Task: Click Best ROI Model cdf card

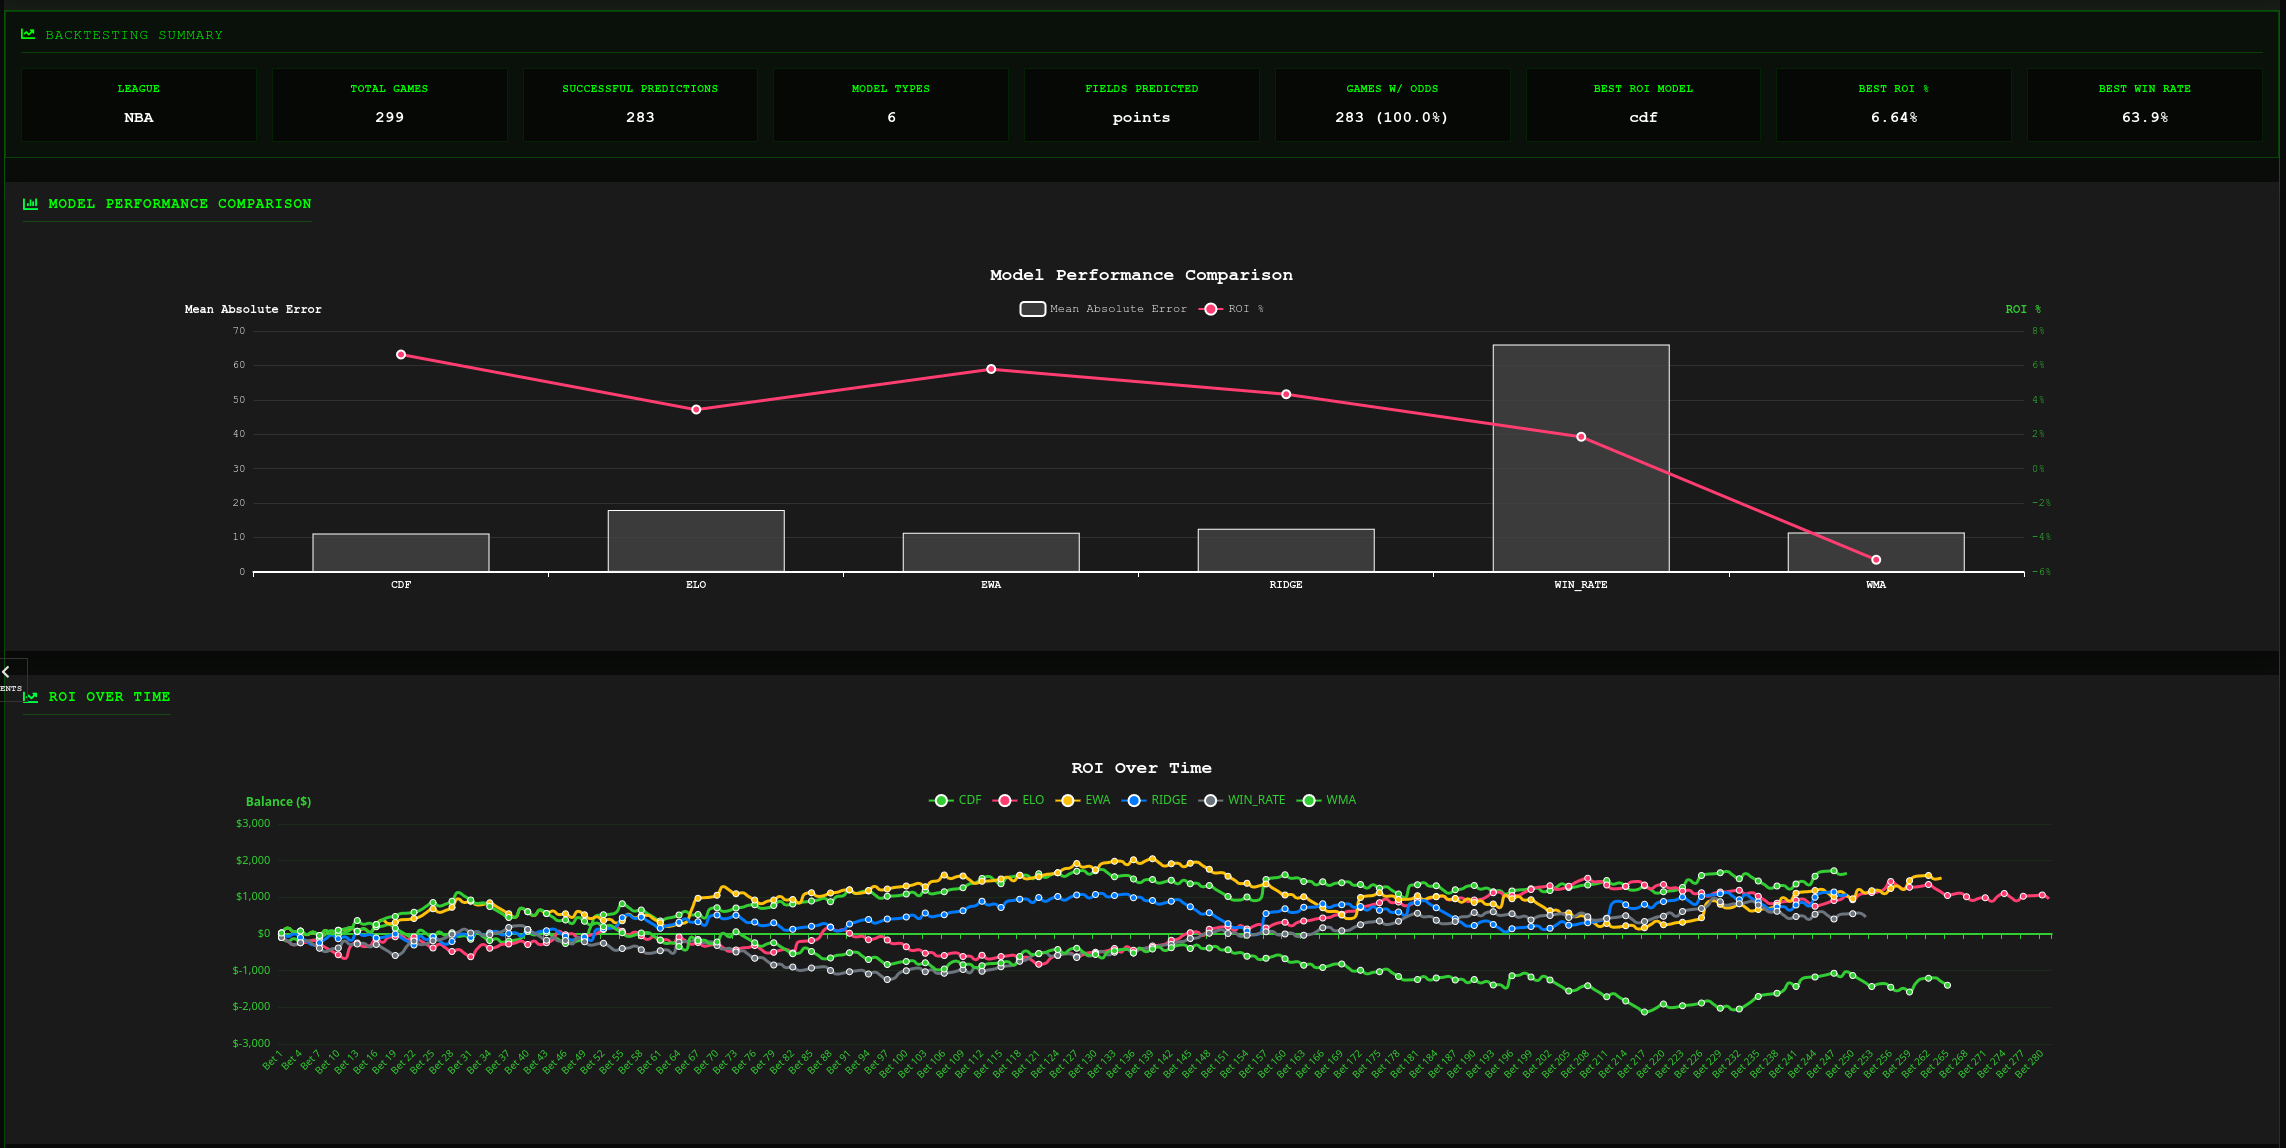Action: pos(1643,105)
